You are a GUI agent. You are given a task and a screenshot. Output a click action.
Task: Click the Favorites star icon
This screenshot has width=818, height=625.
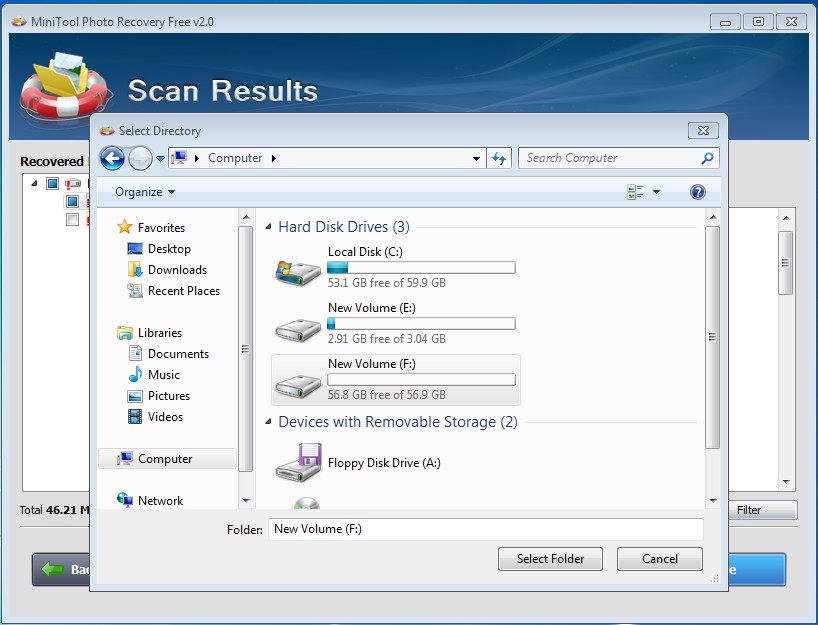125,227
